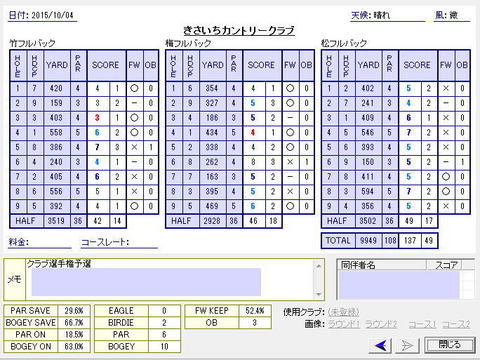Open the 未登録 used clubs link

tap(343, 312)
